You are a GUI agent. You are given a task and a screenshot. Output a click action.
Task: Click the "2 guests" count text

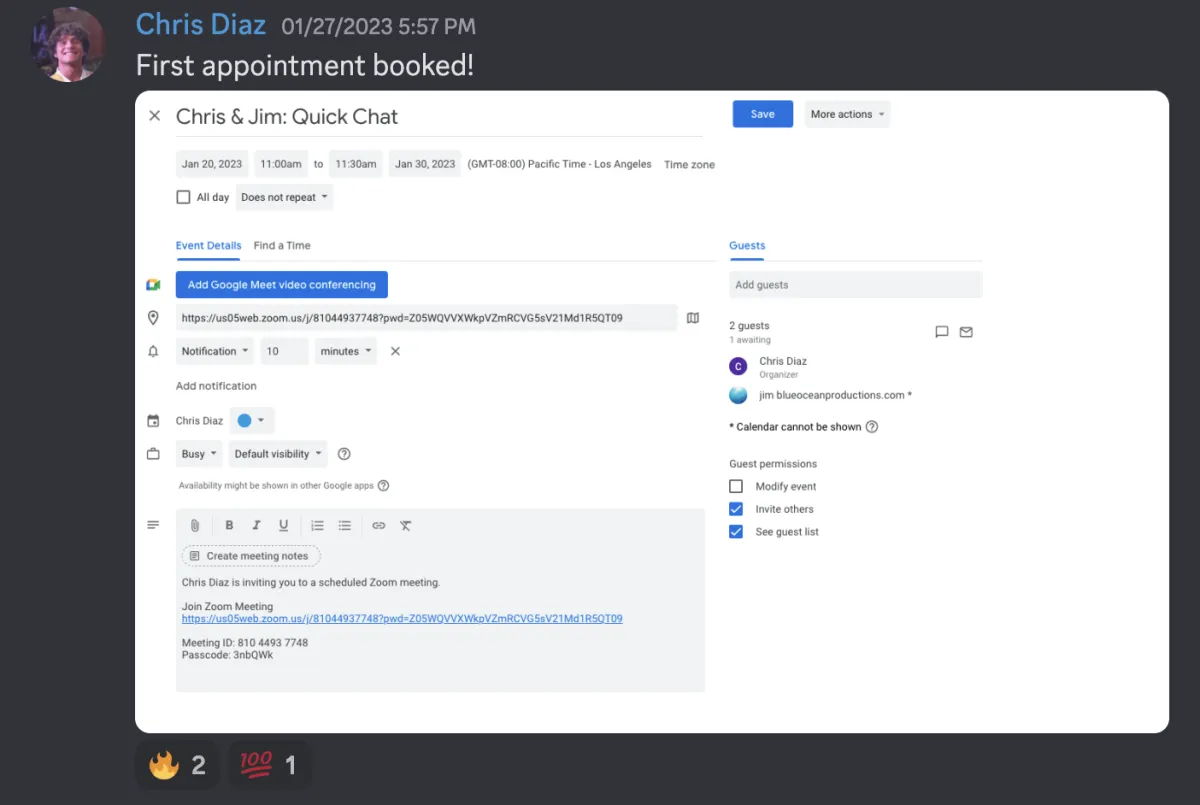tap(750, 326)
